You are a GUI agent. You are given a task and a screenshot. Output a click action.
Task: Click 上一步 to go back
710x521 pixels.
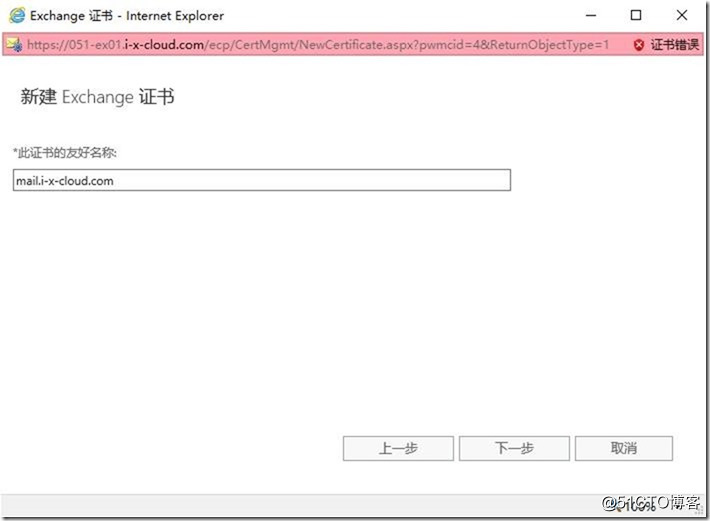[x=398, y=448]
